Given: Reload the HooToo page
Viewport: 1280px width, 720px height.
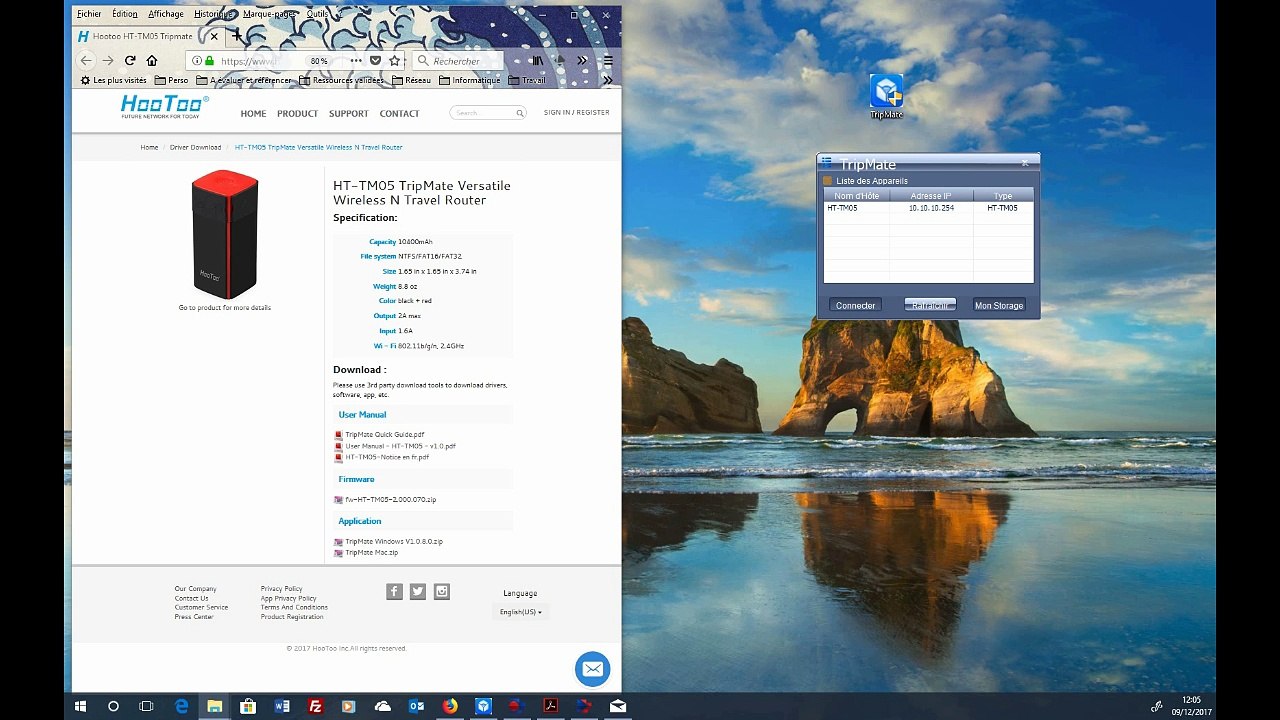Looking at the screenshot, I should pyautogui.click(x=130, y=61).
